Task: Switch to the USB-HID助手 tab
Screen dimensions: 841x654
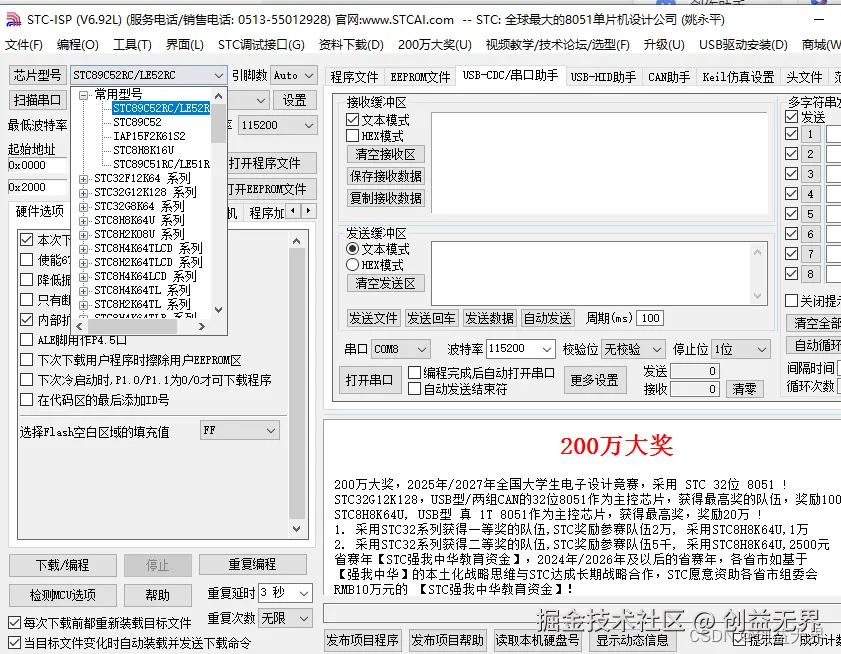Action: click(x=603, y=77)
